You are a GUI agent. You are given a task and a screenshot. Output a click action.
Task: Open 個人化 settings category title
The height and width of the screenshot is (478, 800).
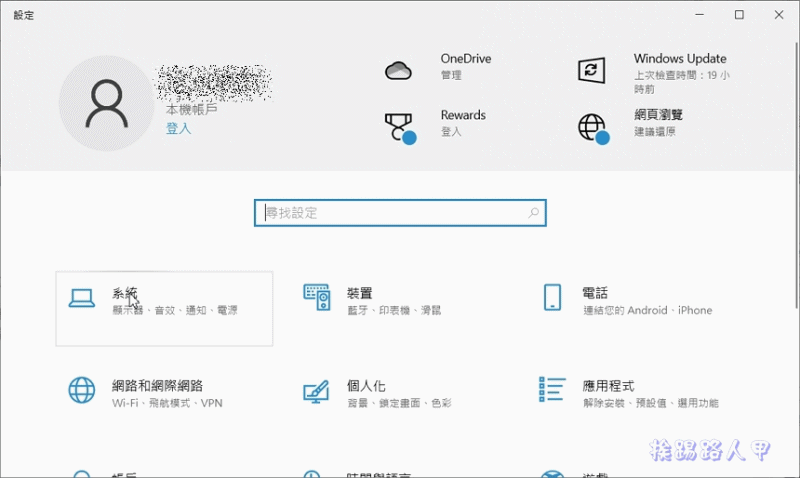(x=366, y=386)
